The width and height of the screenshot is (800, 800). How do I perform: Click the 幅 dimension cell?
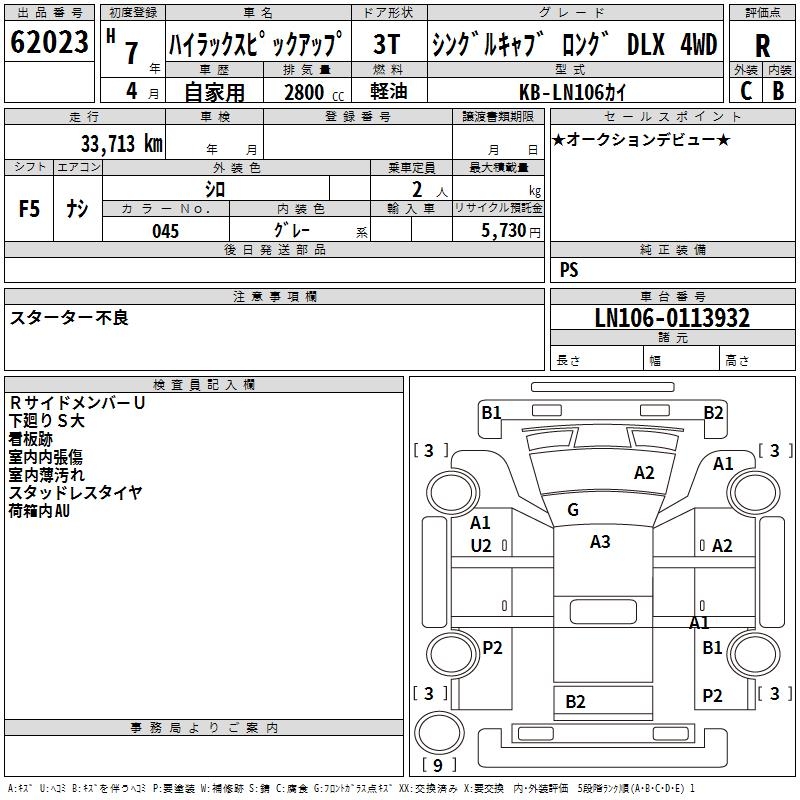682,358
